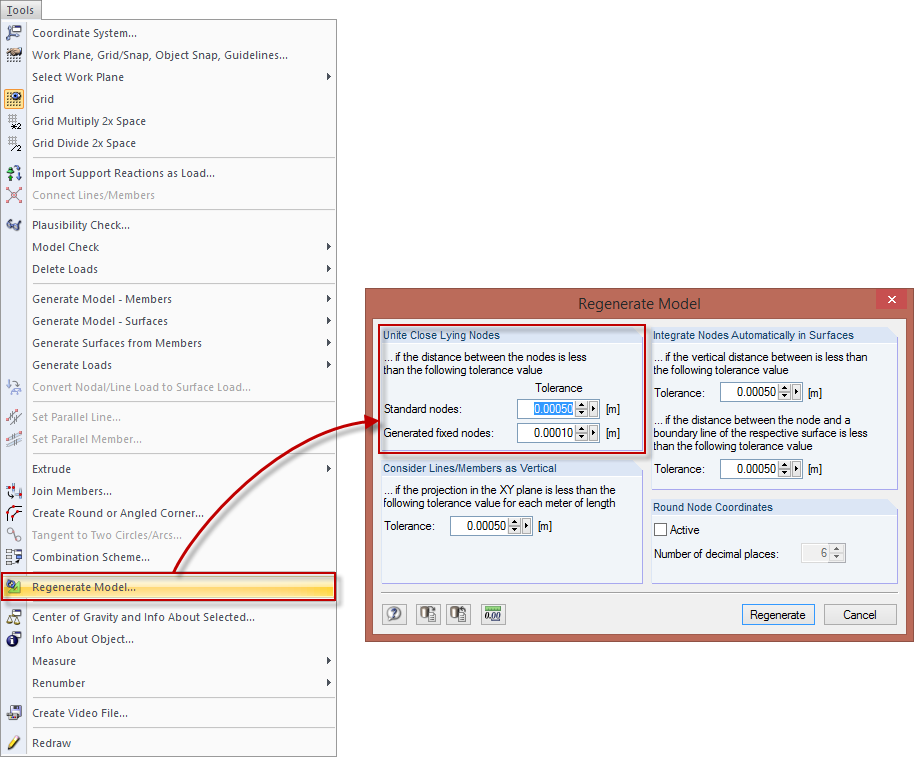Open Generated fixed nodes value list arrow
Image resolution: width=914 pixels, height=757 pixels.
pos(593,433)
